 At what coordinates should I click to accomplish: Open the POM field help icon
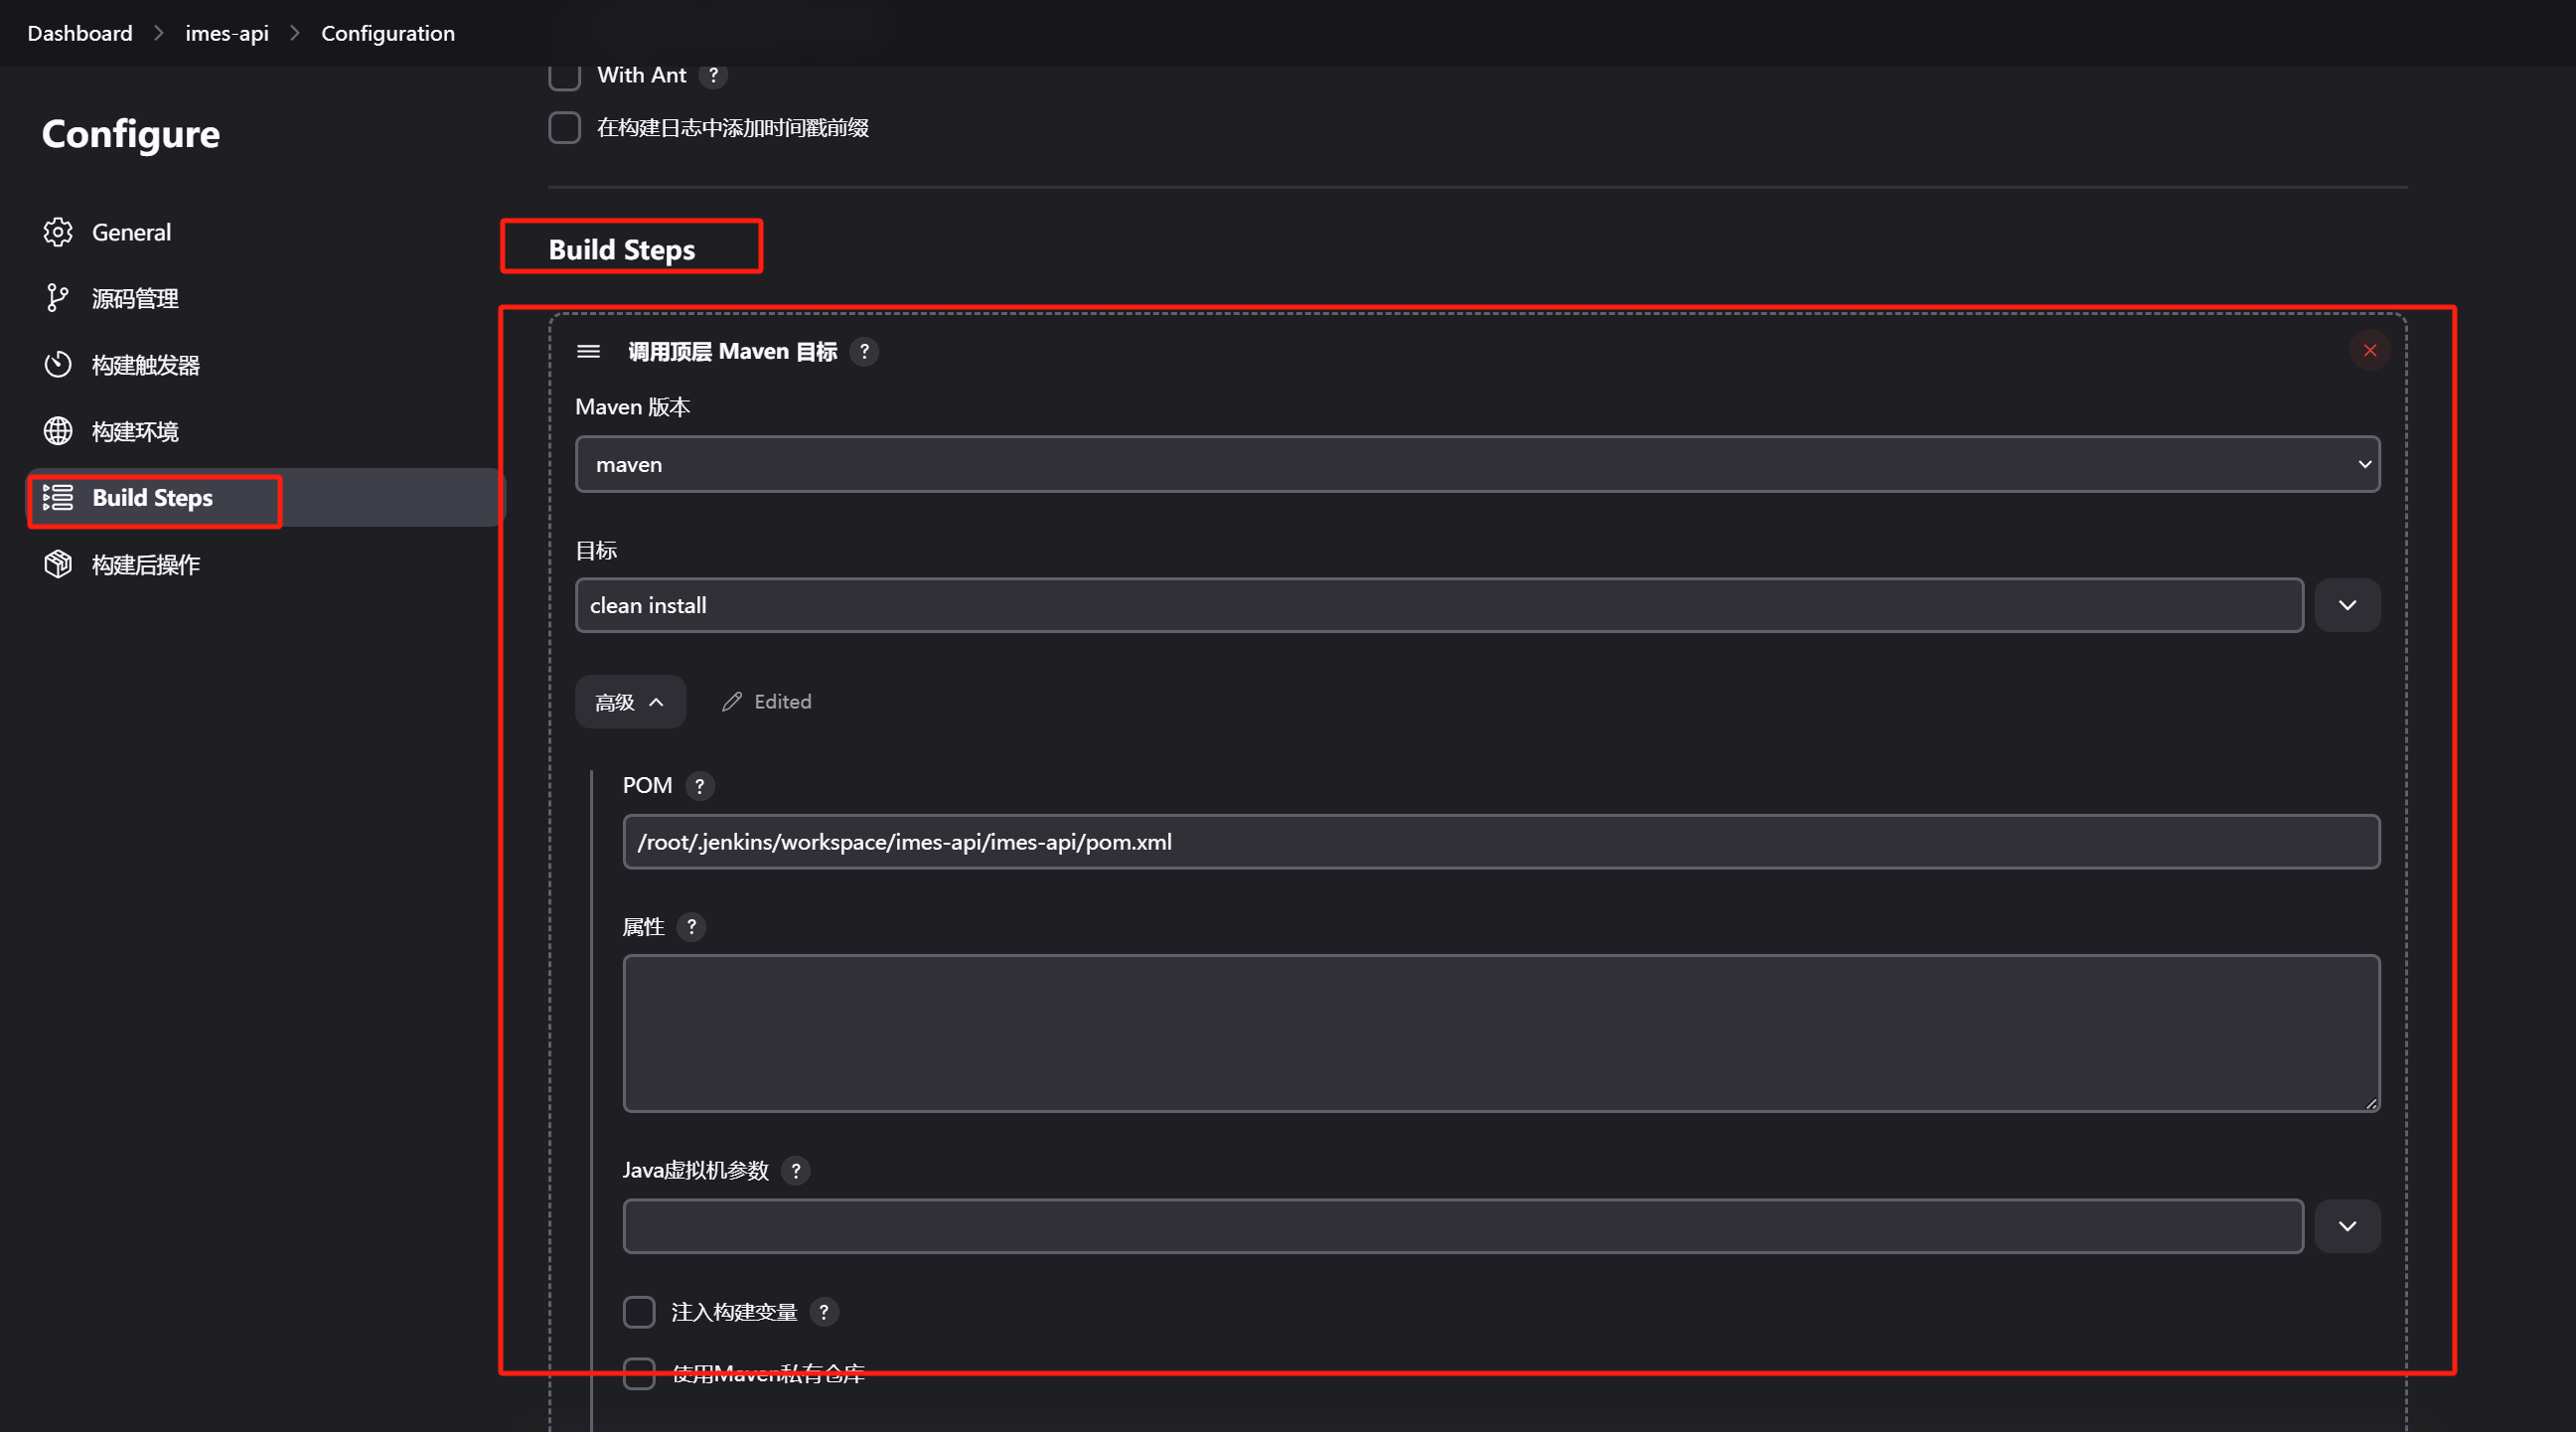click(700, 786)
